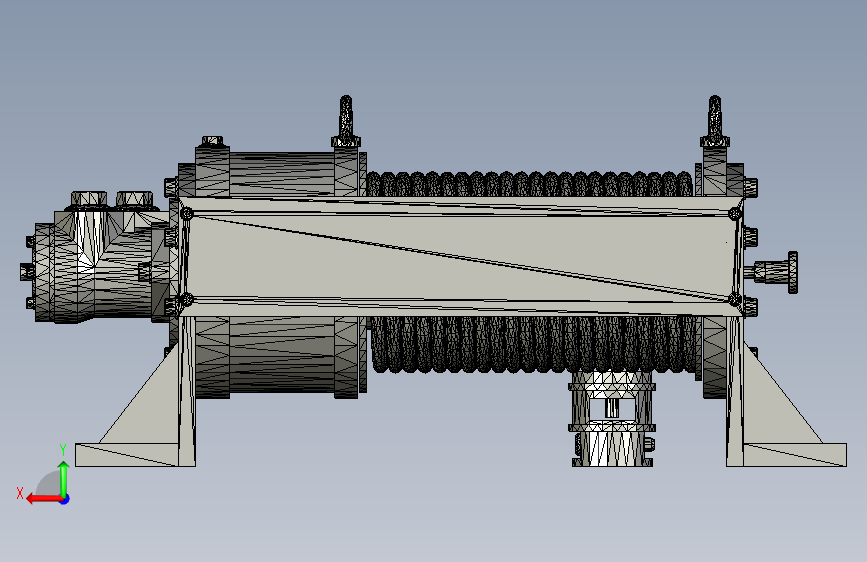The image size is (867, 562).
Task: Click the "Y" axis label
Action: pyautogui.click(x=63, y=449)
